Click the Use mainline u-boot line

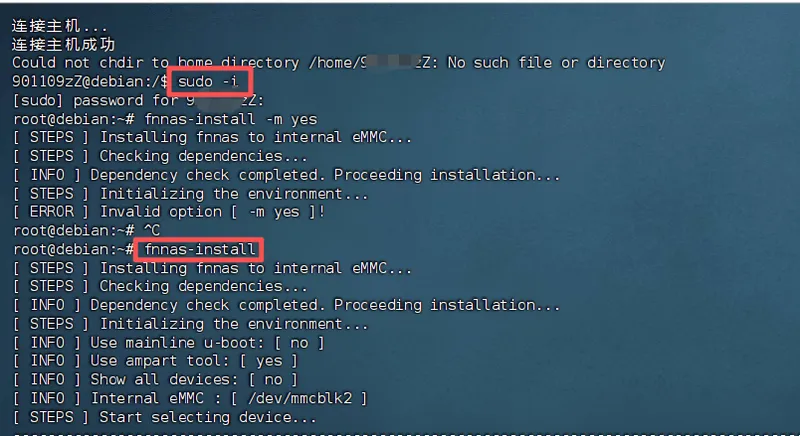pyautogui.click(x=169, y=343)
